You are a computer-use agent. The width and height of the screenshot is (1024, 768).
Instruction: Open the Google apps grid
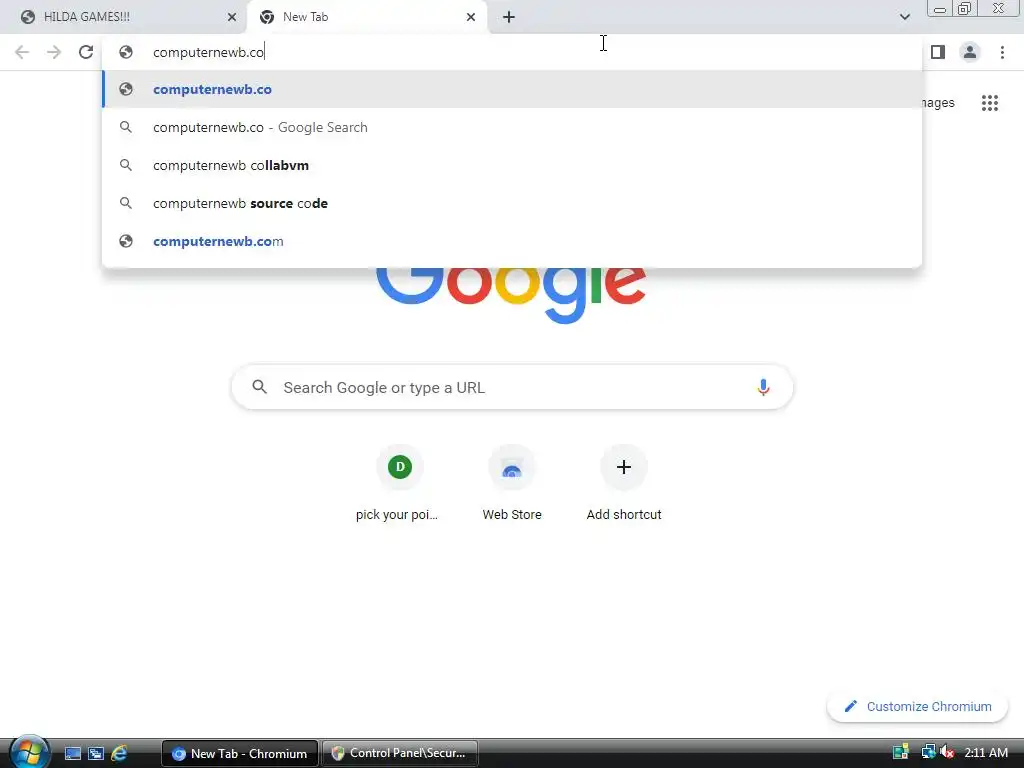click(x=990, y=103)
